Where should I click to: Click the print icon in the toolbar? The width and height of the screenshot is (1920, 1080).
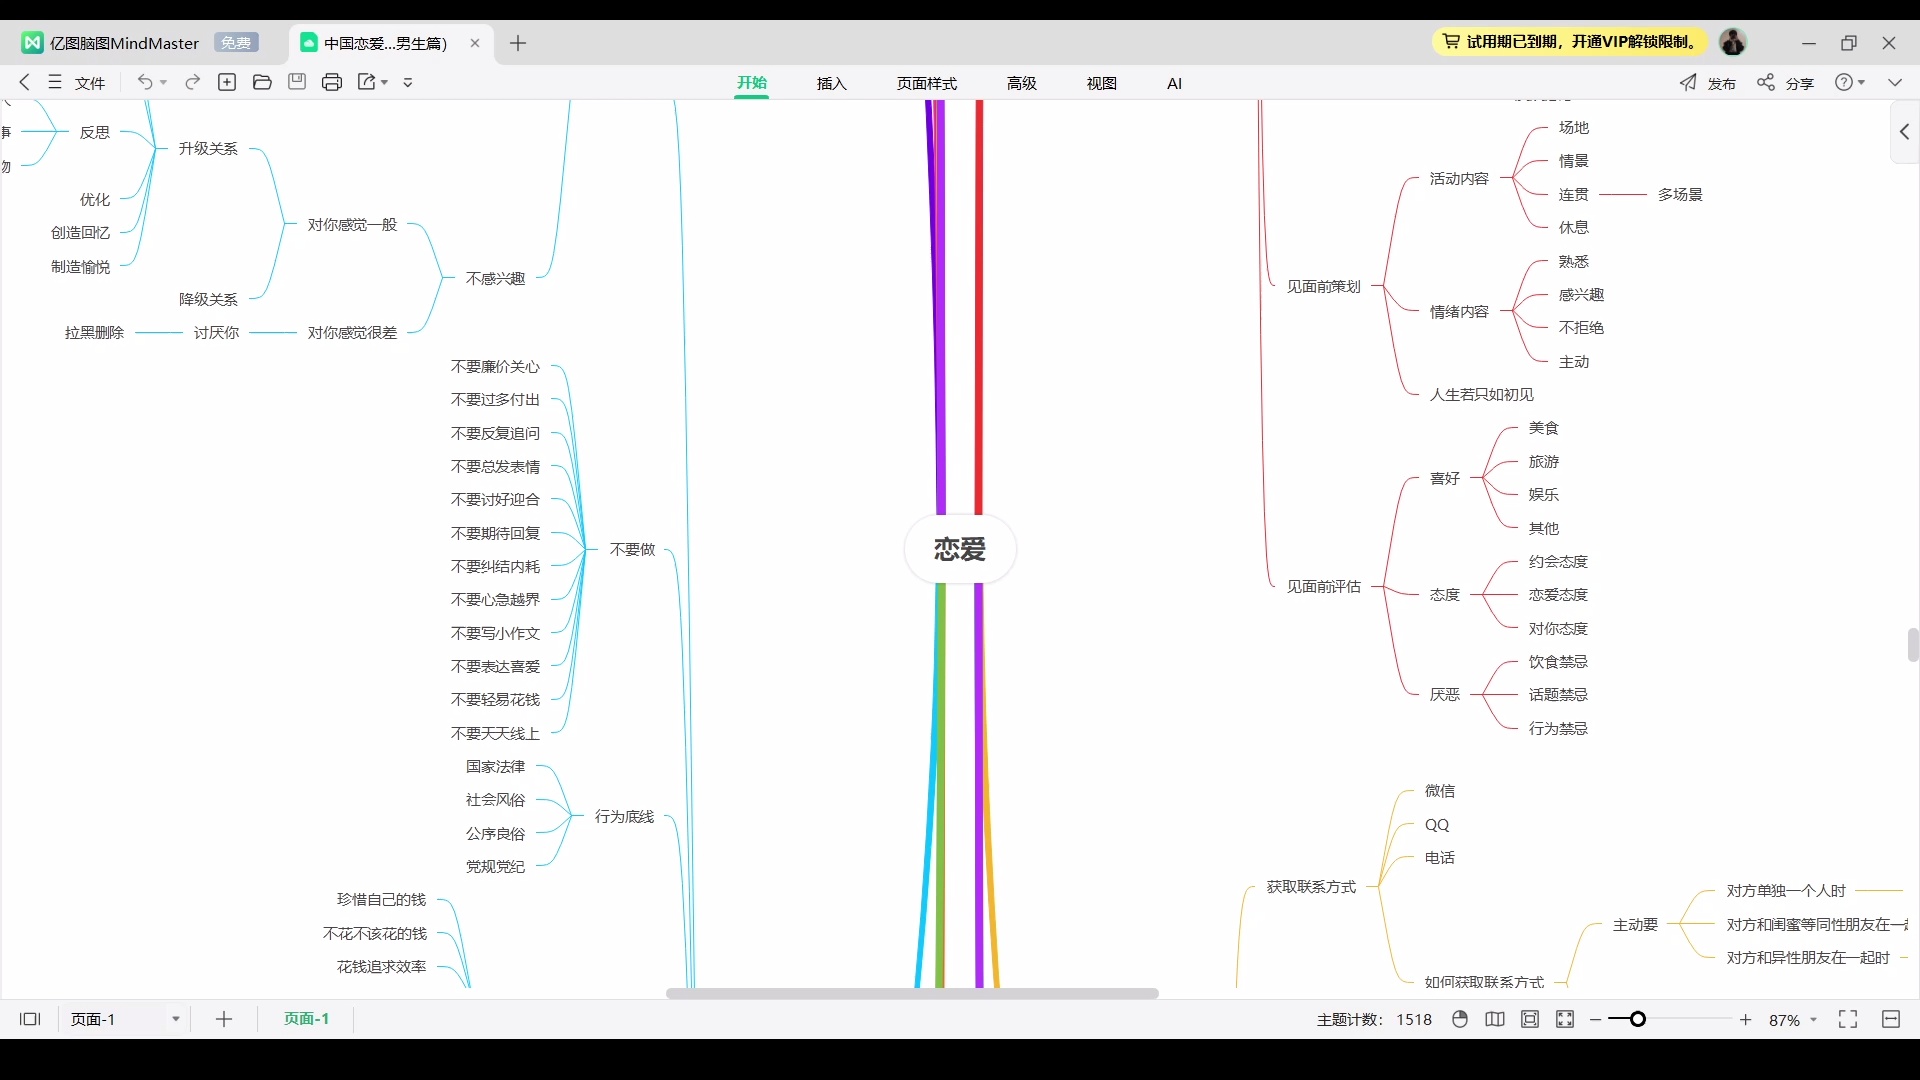click(x=332, y=82)
